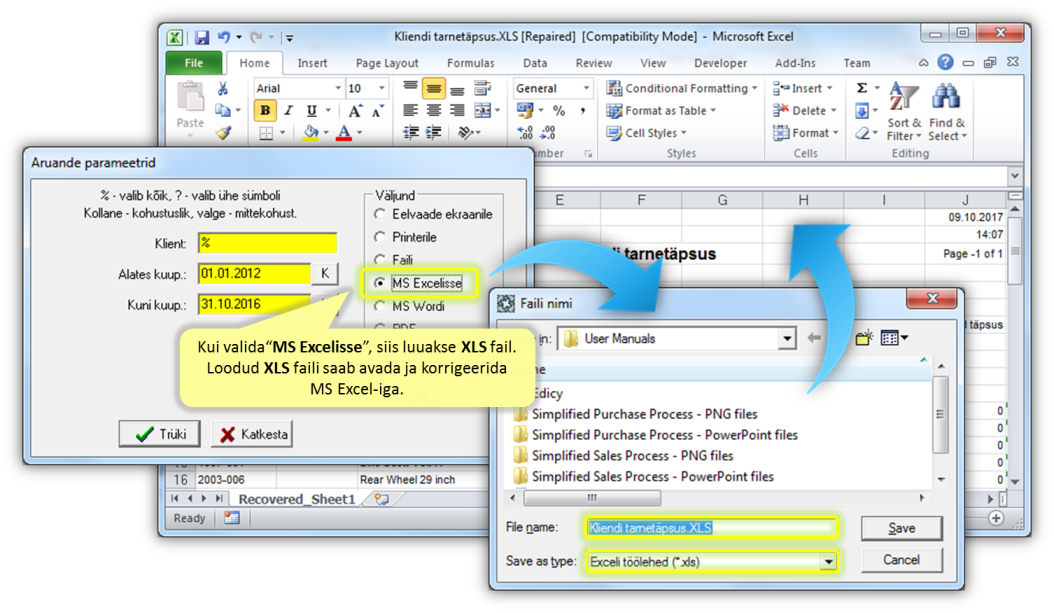Screen dimensions: 1054x613
Task: Select the Recovered_Sheet1 sheet tab
Action: click(x=296, y=499)
